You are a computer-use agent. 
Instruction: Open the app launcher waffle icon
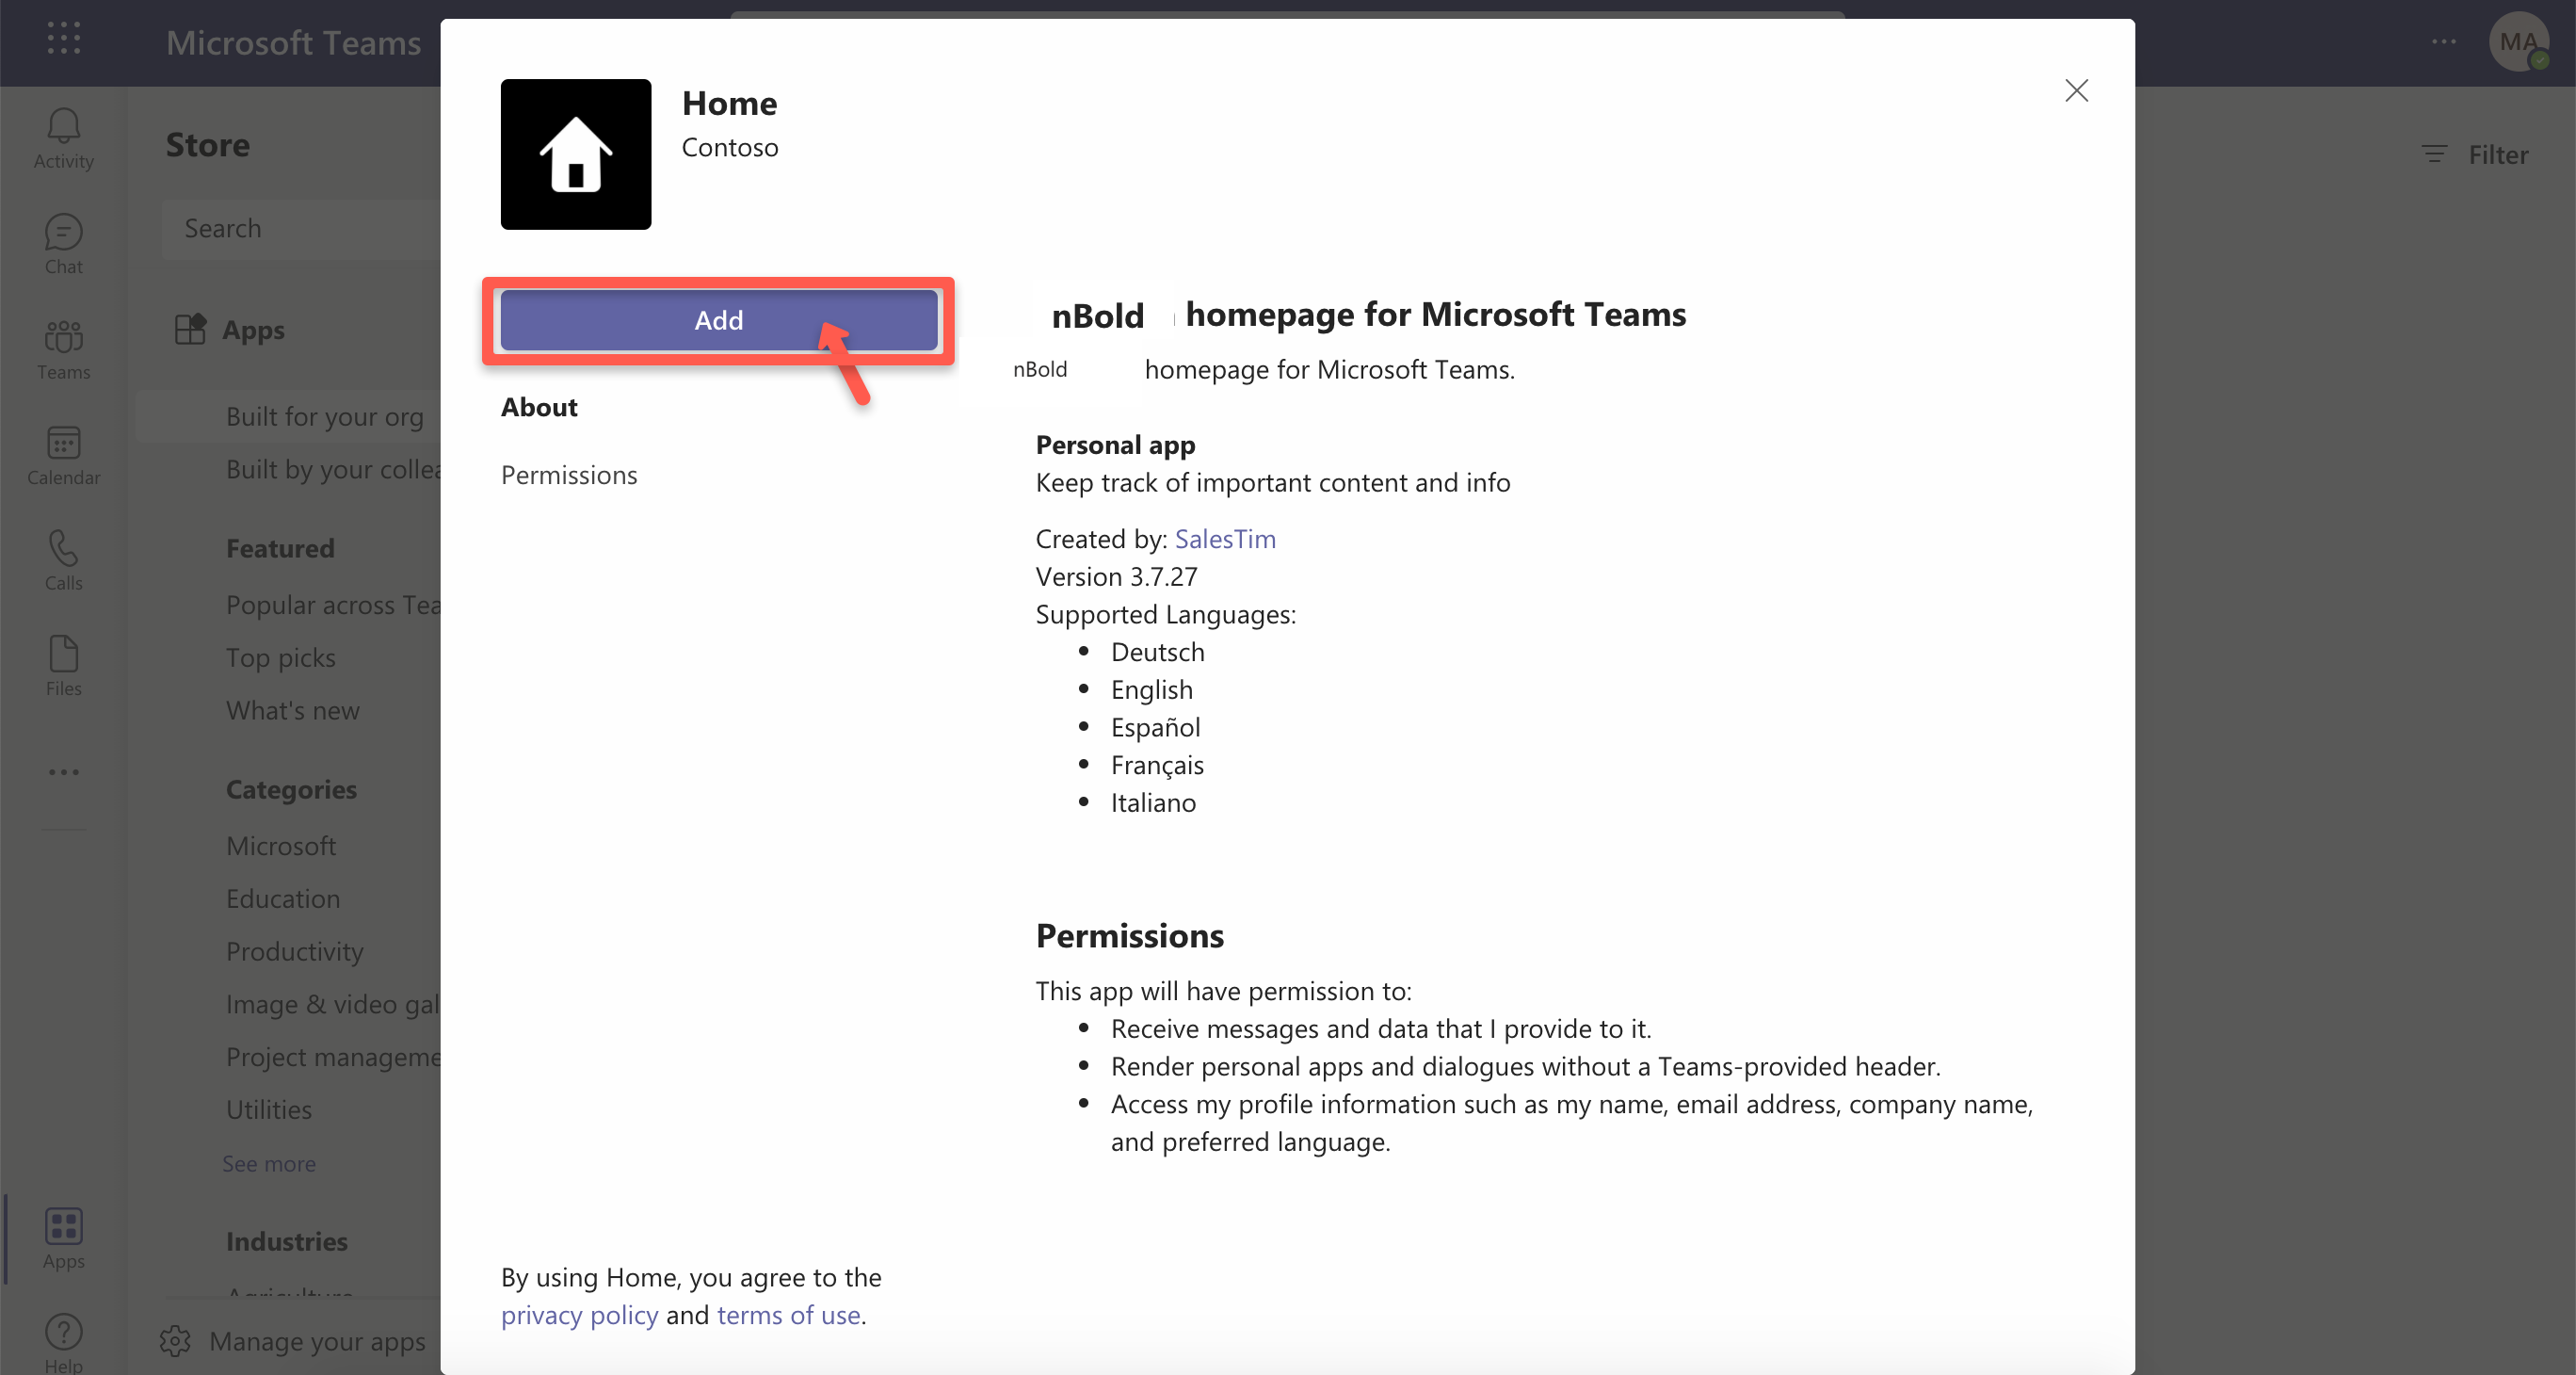[x=63, y=40]
